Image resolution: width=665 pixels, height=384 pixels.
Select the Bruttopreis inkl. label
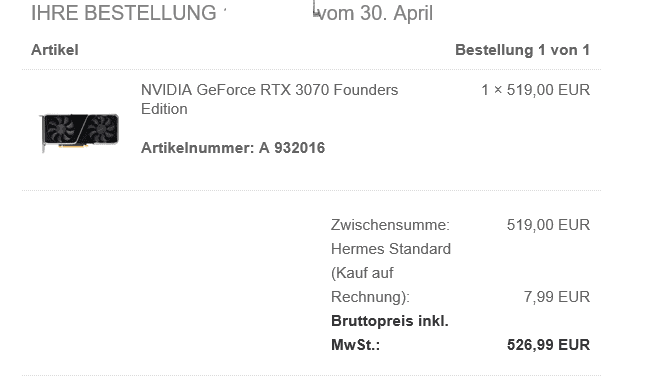(390, 321)
